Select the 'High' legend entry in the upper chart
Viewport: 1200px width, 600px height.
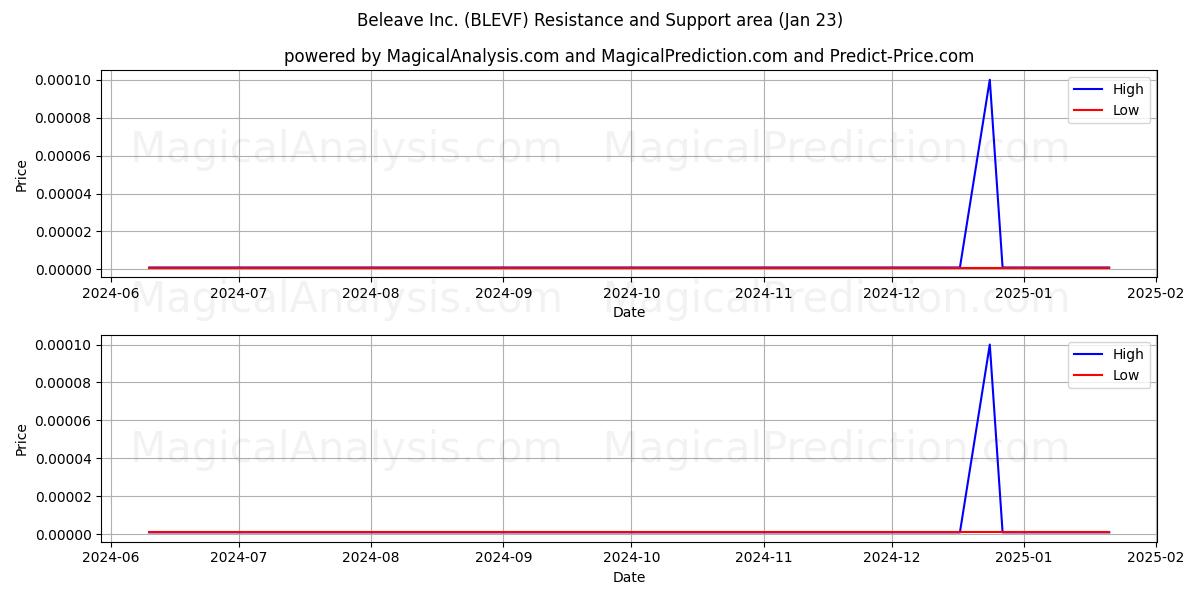[1110, 89]
